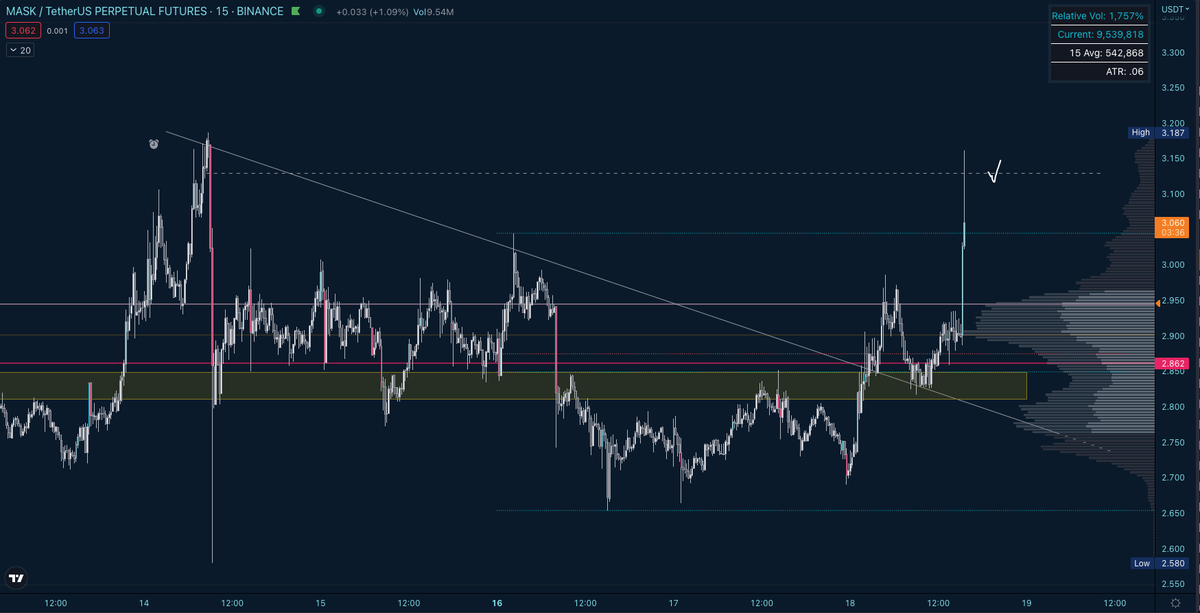This screenshot has height=613, width=1200.
Task: Click the red 3.062 sell price button
Action: [x=21, y=31]
